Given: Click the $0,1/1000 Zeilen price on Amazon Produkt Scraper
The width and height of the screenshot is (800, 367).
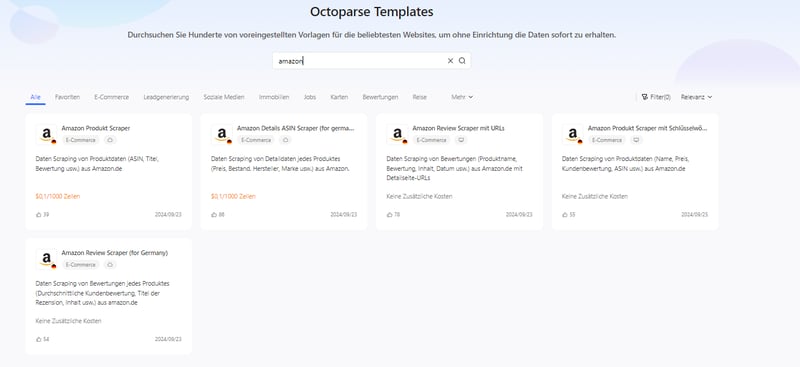Looking at the screenshot, I should coord(58,197).
